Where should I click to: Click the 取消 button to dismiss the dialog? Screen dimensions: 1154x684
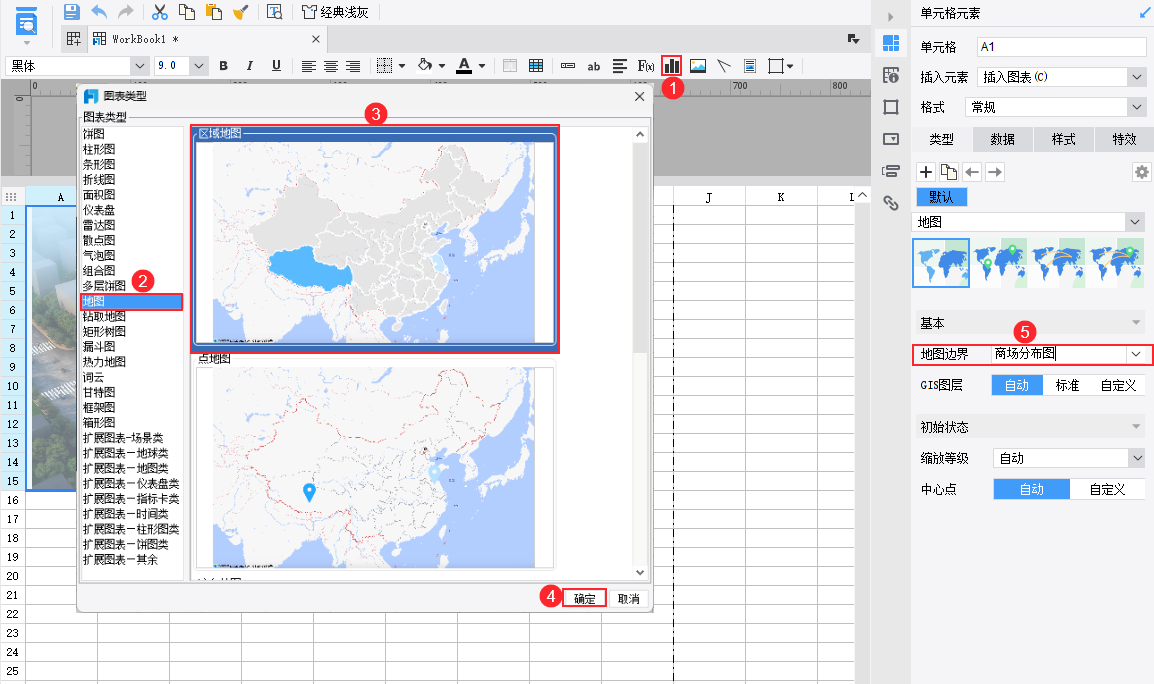629,597
